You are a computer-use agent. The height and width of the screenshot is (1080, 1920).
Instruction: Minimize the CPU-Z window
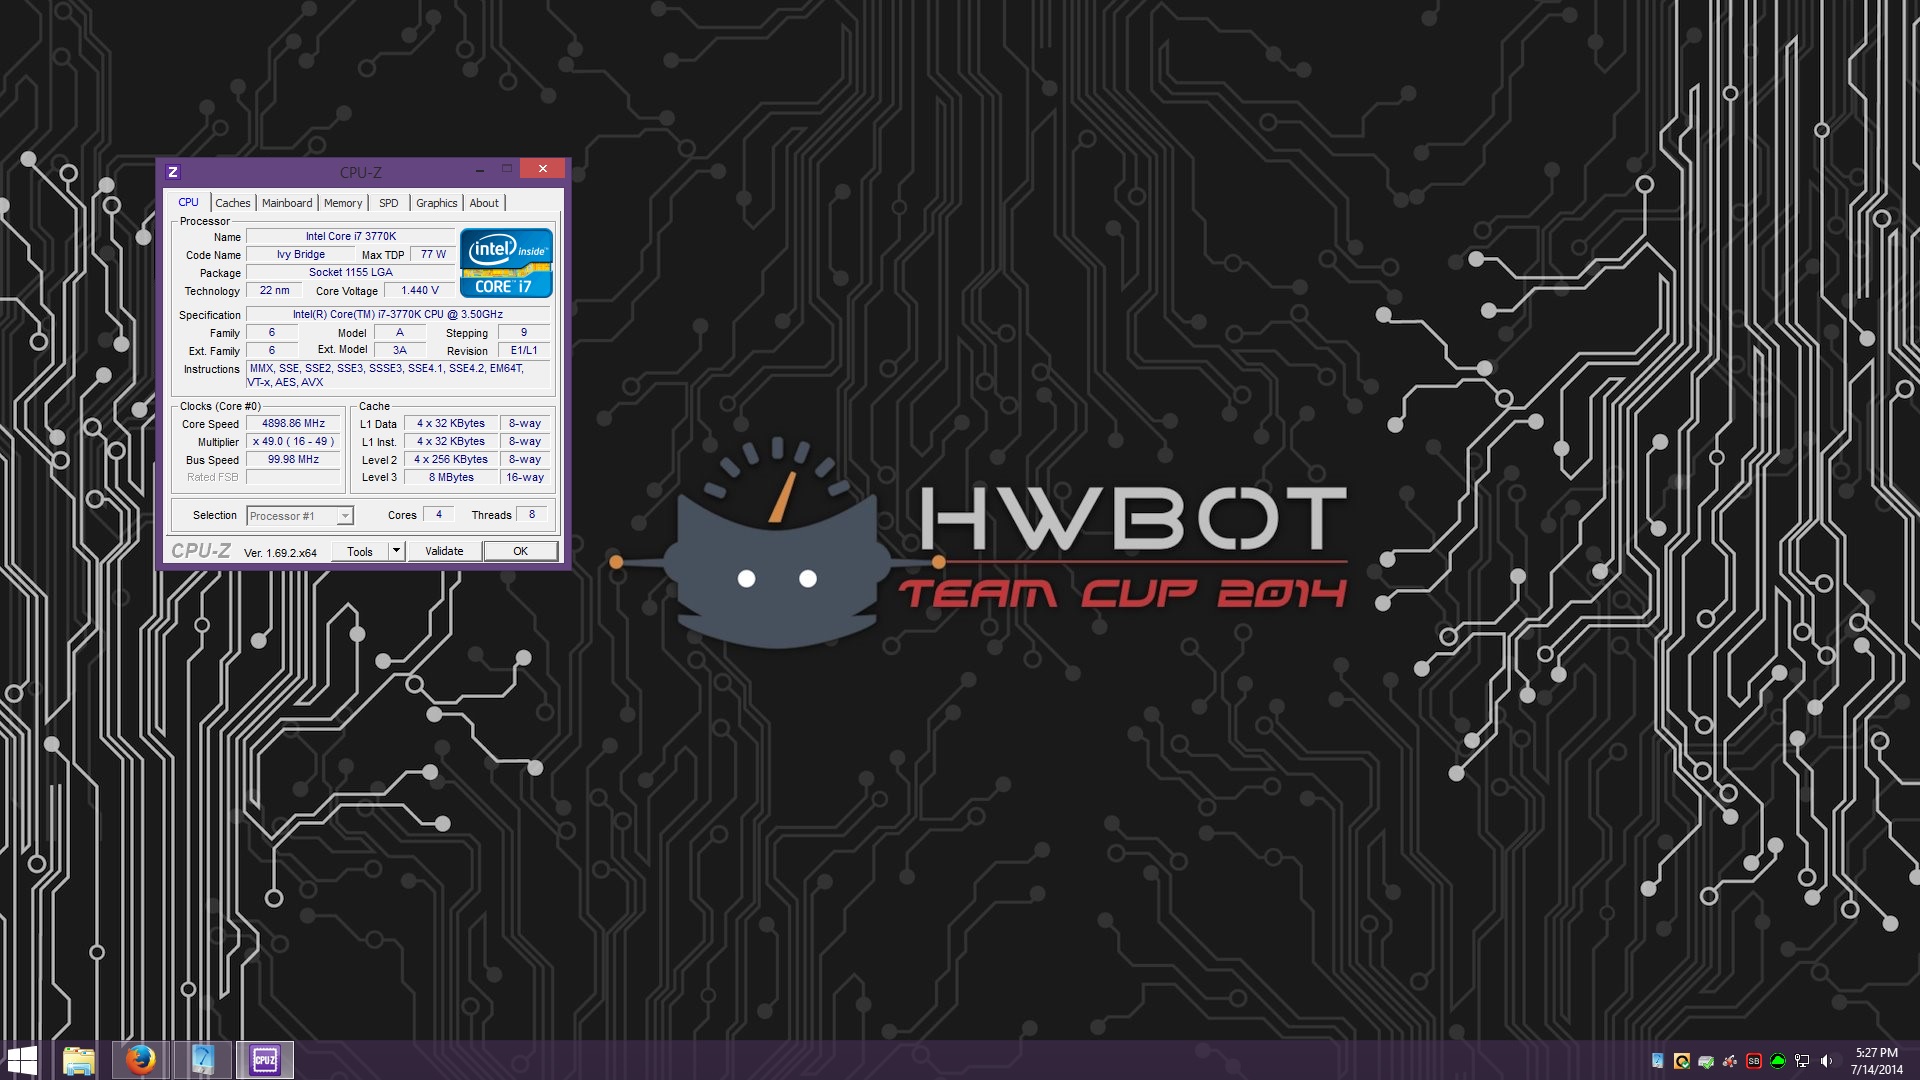[x=480, y=169]
